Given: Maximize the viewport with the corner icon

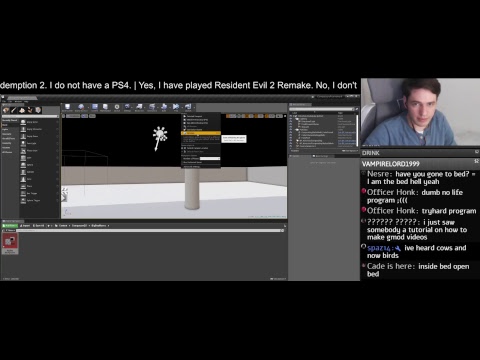Looking at the screenshot, I should pos(285,116).
